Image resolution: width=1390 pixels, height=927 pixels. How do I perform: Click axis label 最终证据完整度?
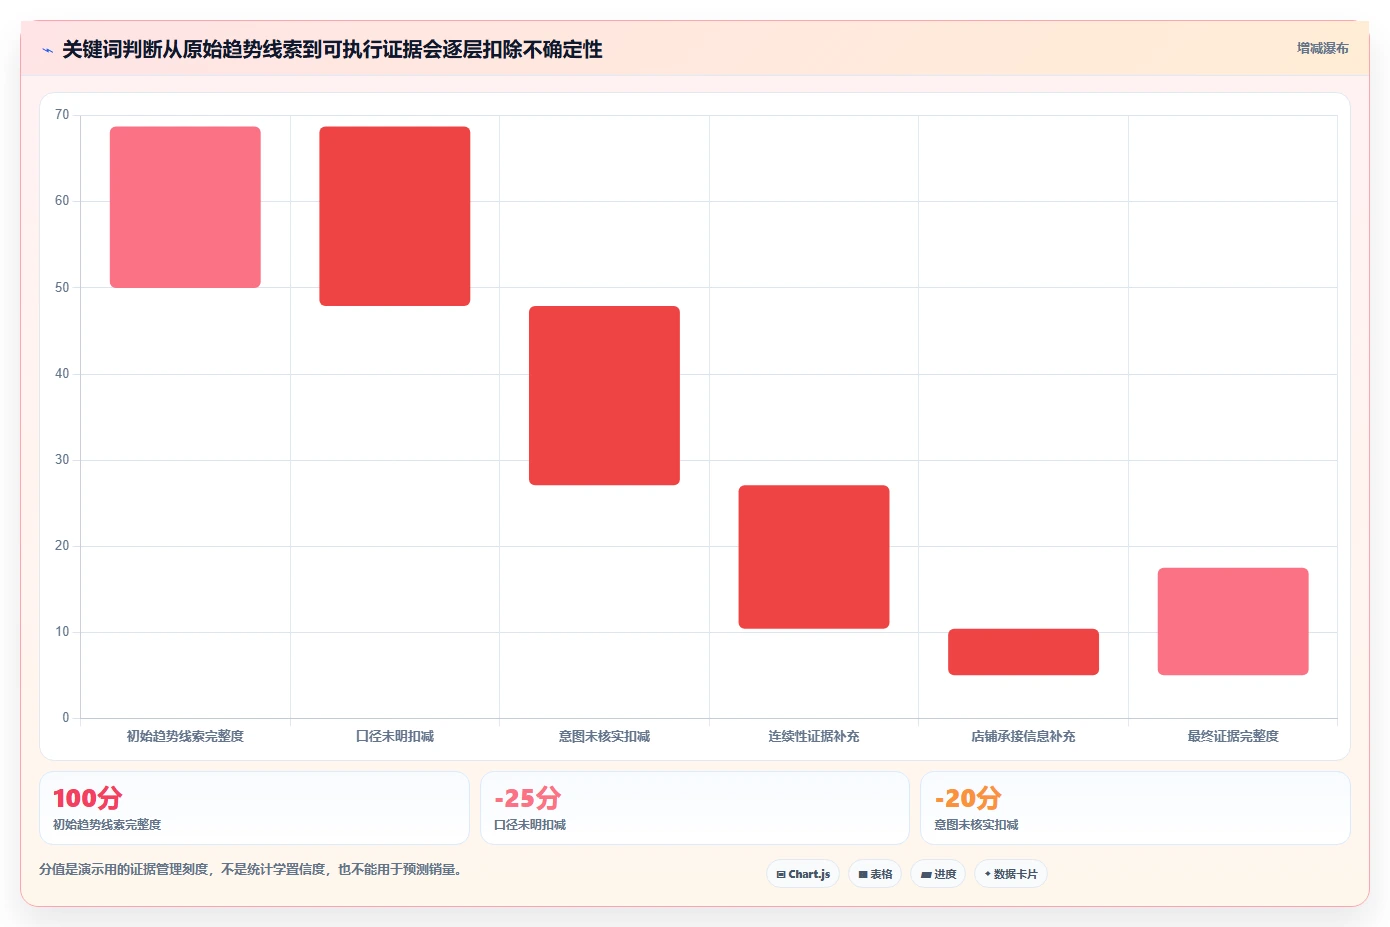(1233, 736)
